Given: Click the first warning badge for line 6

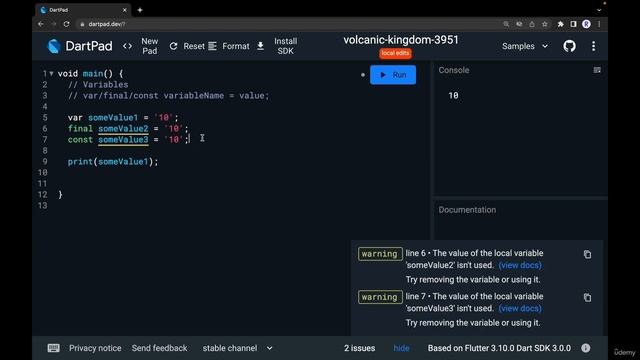Looking at the screenshot, I should pyautogui.click(x=380, y=254).
